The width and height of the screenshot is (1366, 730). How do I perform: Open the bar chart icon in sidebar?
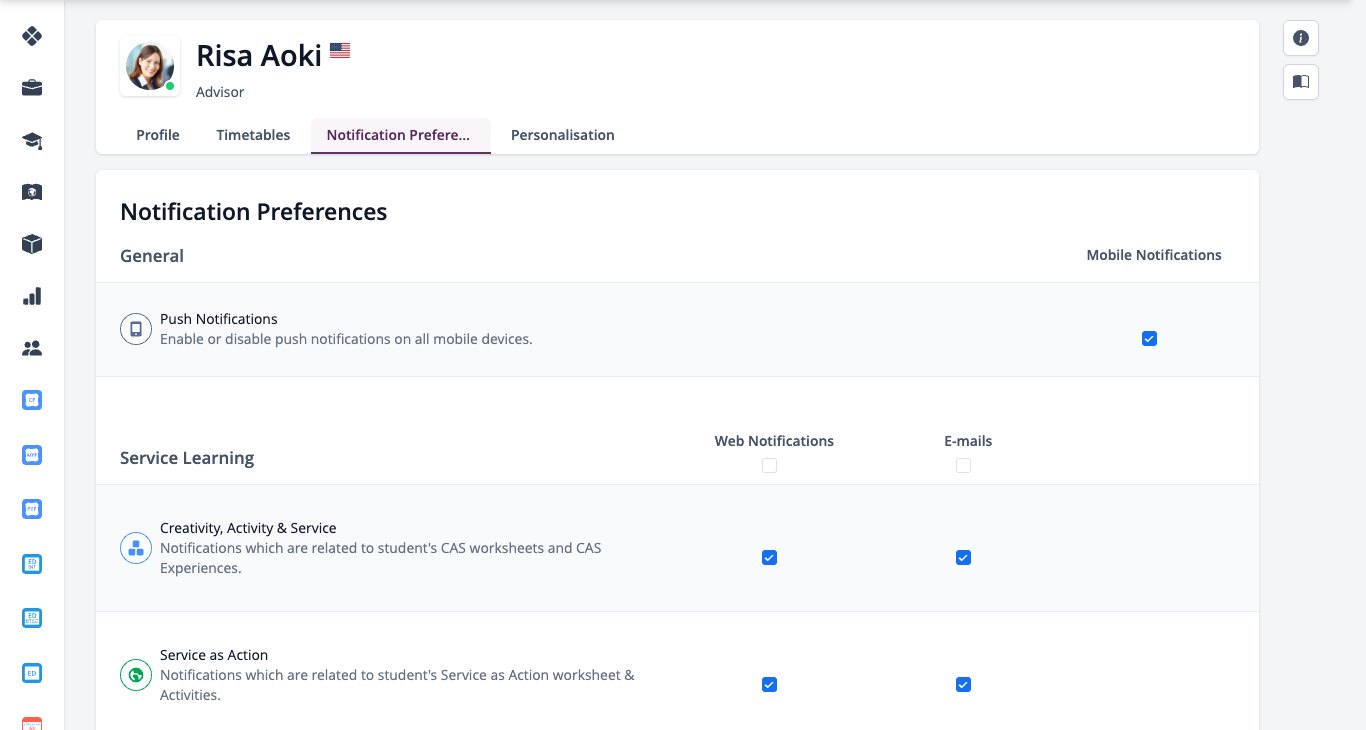coord(32,296)
